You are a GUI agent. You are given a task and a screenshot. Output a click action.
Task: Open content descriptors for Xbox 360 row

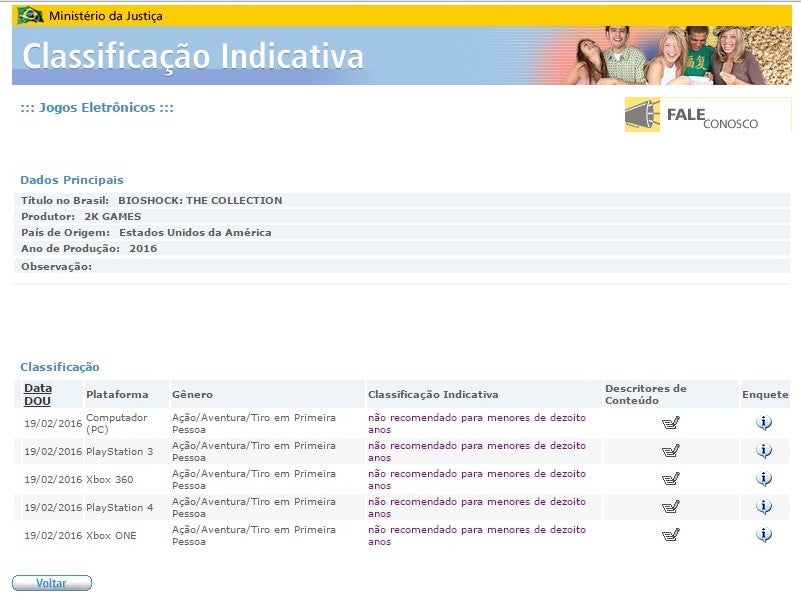click(670, 479)
